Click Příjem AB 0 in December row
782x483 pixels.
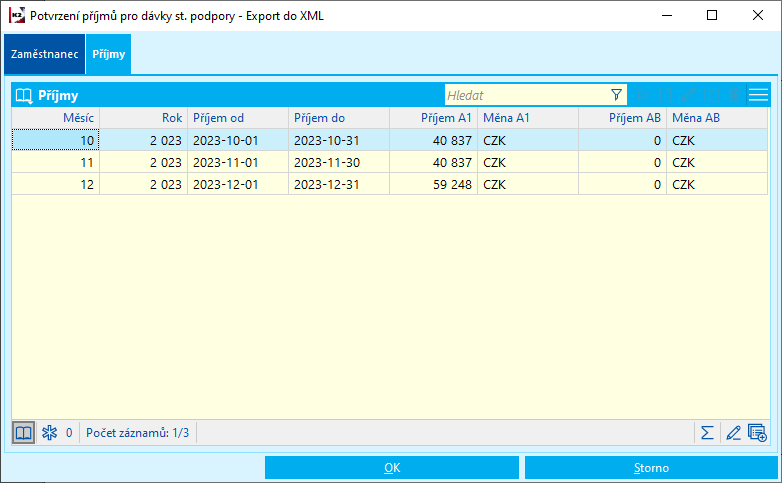pyautogui.click(x=622, y=184)
